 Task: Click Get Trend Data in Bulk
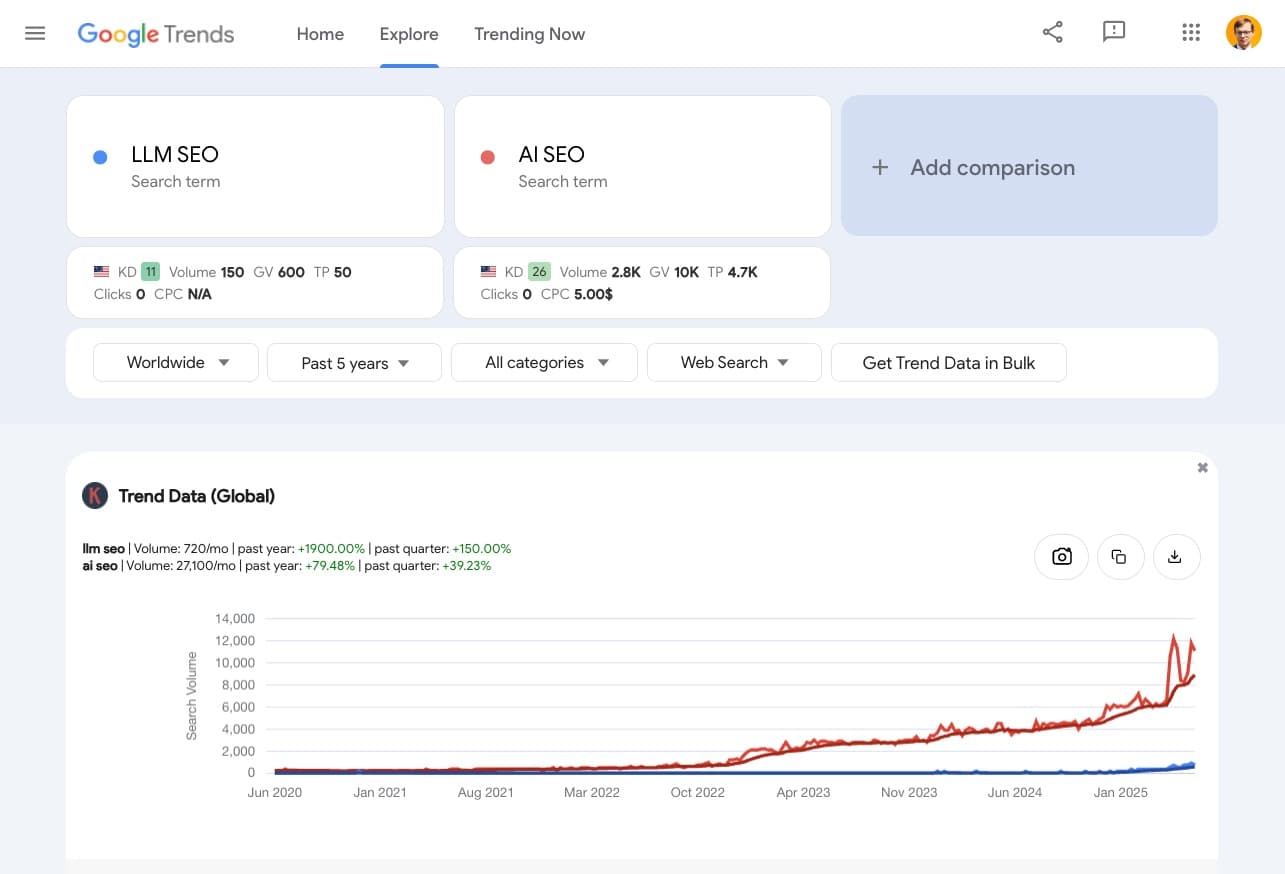[948, 362]
